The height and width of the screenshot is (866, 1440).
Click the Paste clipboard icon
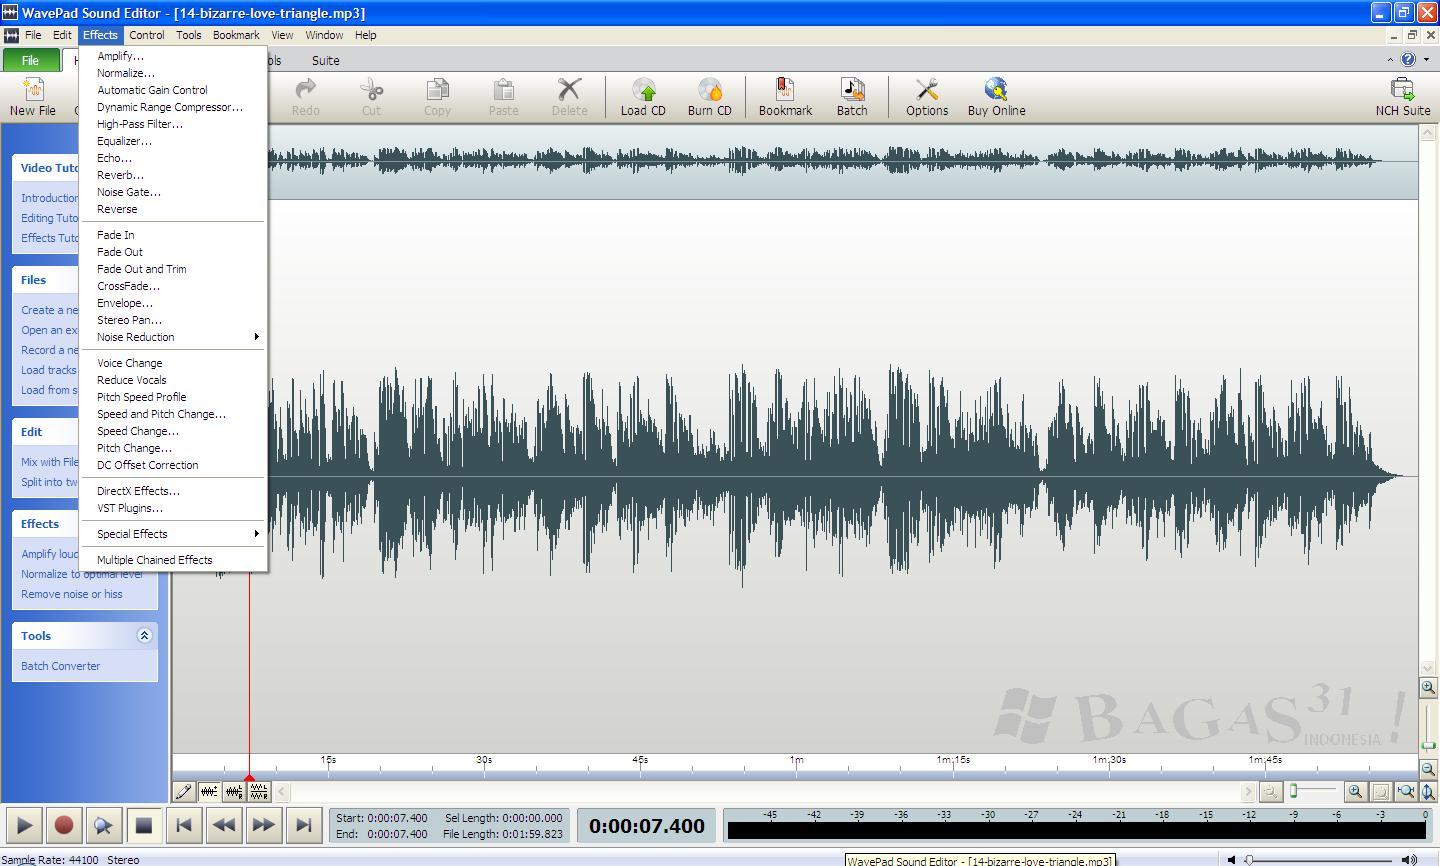pos(503,97)
